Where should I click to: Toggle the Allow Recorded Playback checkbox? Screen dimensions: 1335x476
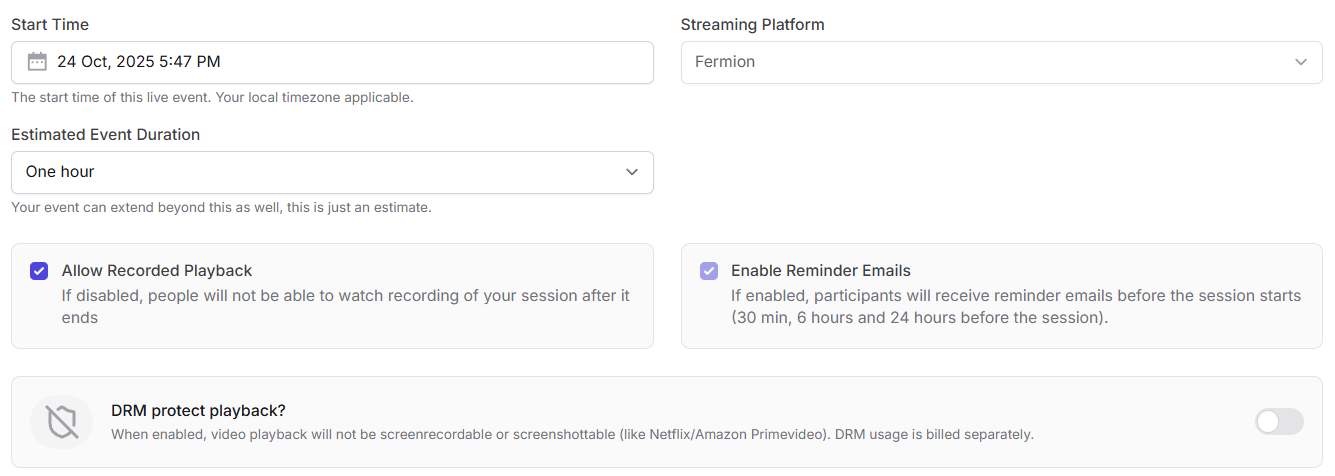coord(39,271)
